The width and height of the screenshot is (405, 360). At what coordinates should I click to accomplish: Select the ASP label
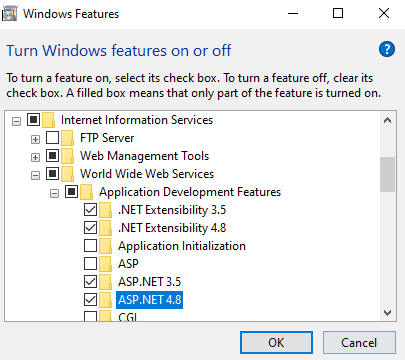point(128,264)
